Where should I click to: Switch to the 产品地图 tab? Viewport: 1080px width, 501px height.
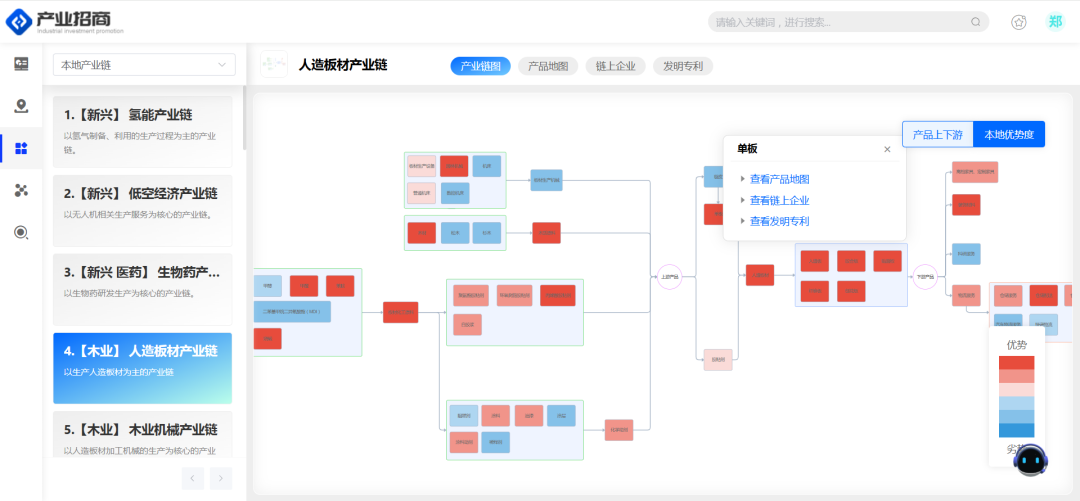(x=548, y=66)
